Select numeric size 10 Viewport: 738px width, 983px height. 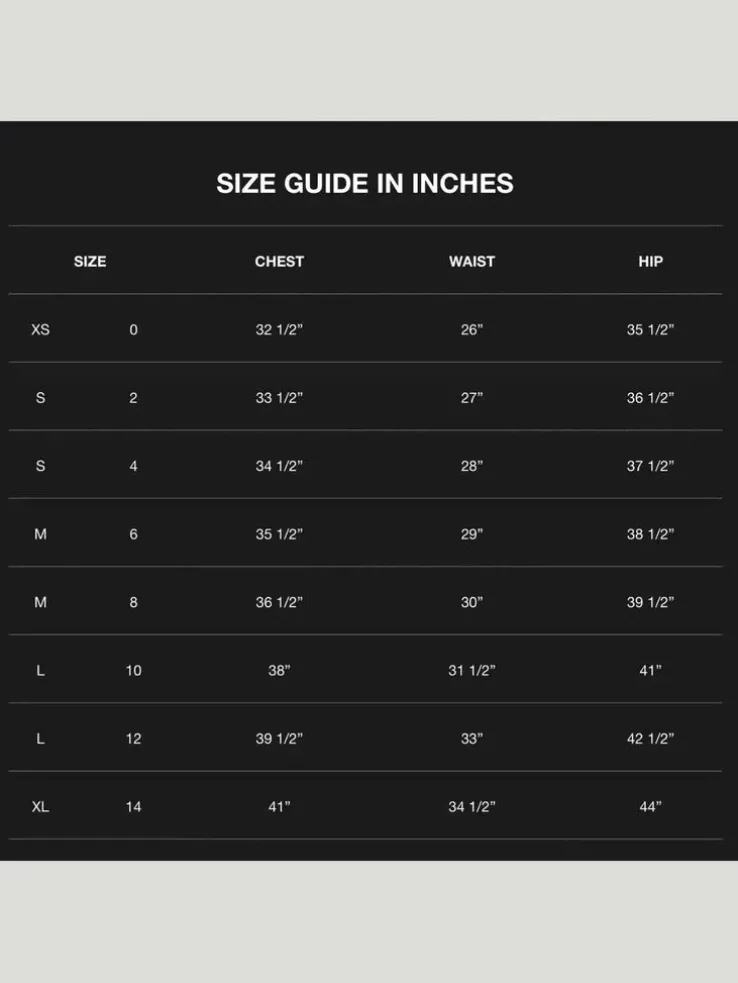(x=134, y=671)
